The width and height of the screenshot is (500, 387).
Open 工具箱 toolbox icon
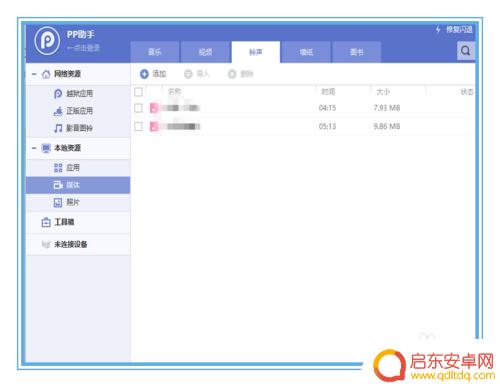point(46,222)
